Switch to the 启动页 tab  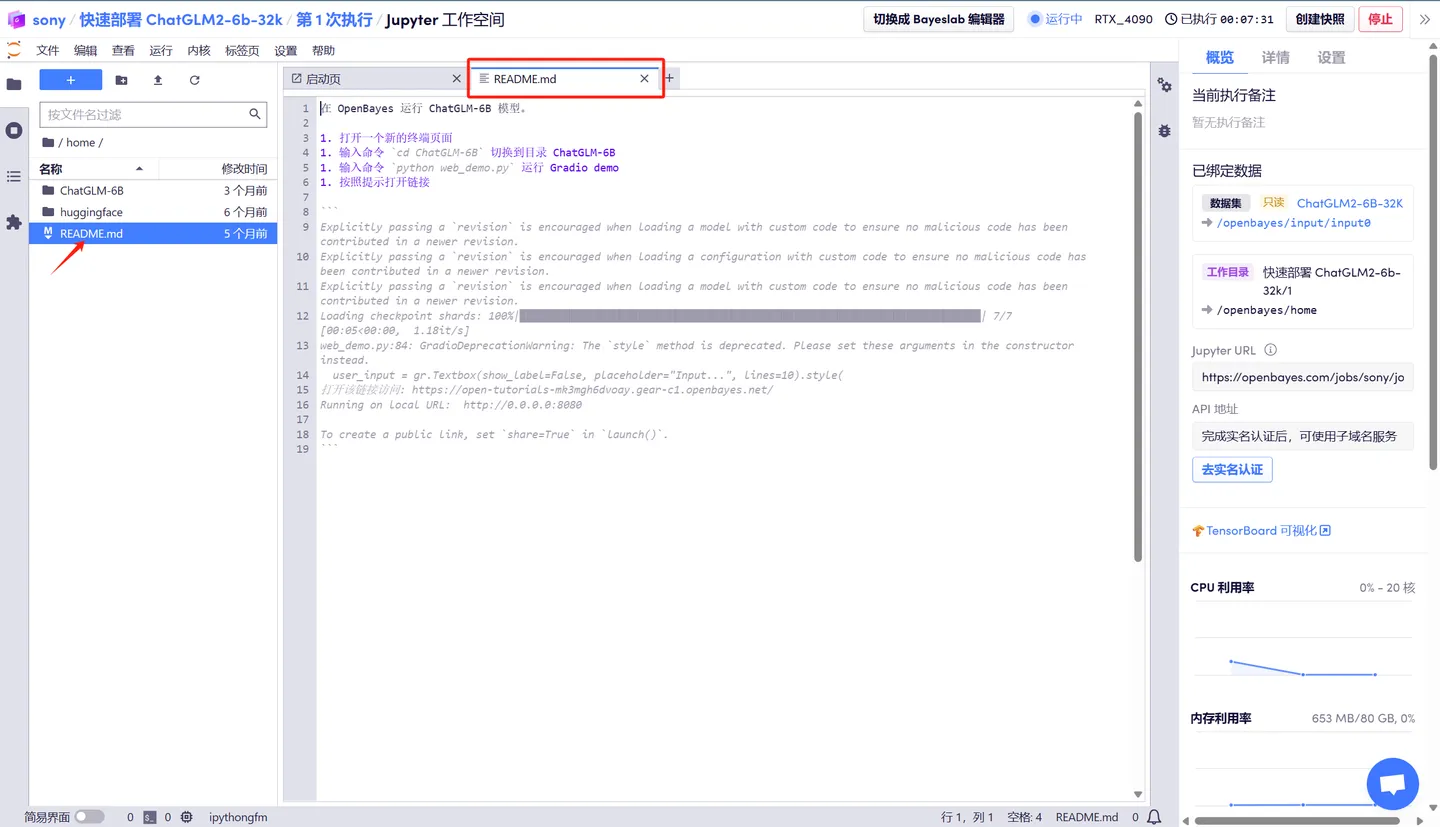[x=375, y=78]
